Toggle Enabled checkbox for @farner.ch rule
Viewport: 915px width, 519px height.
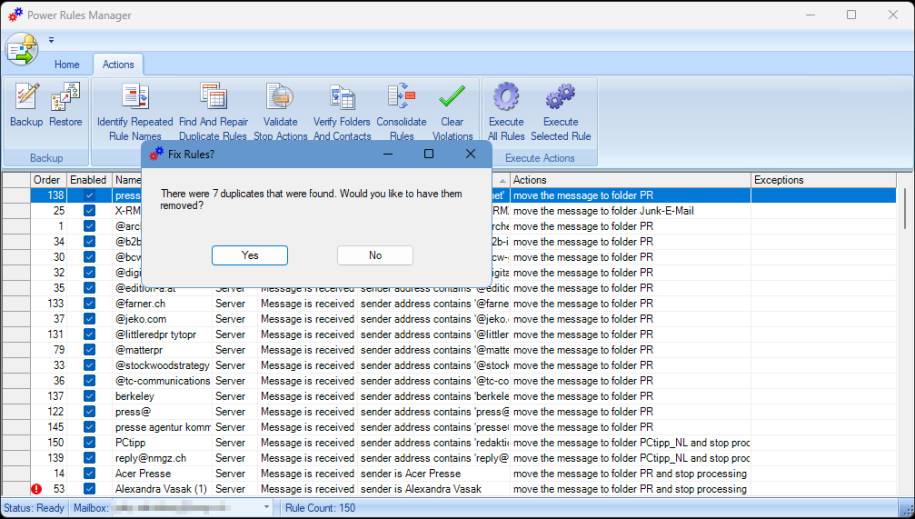[x=89, y=304]
